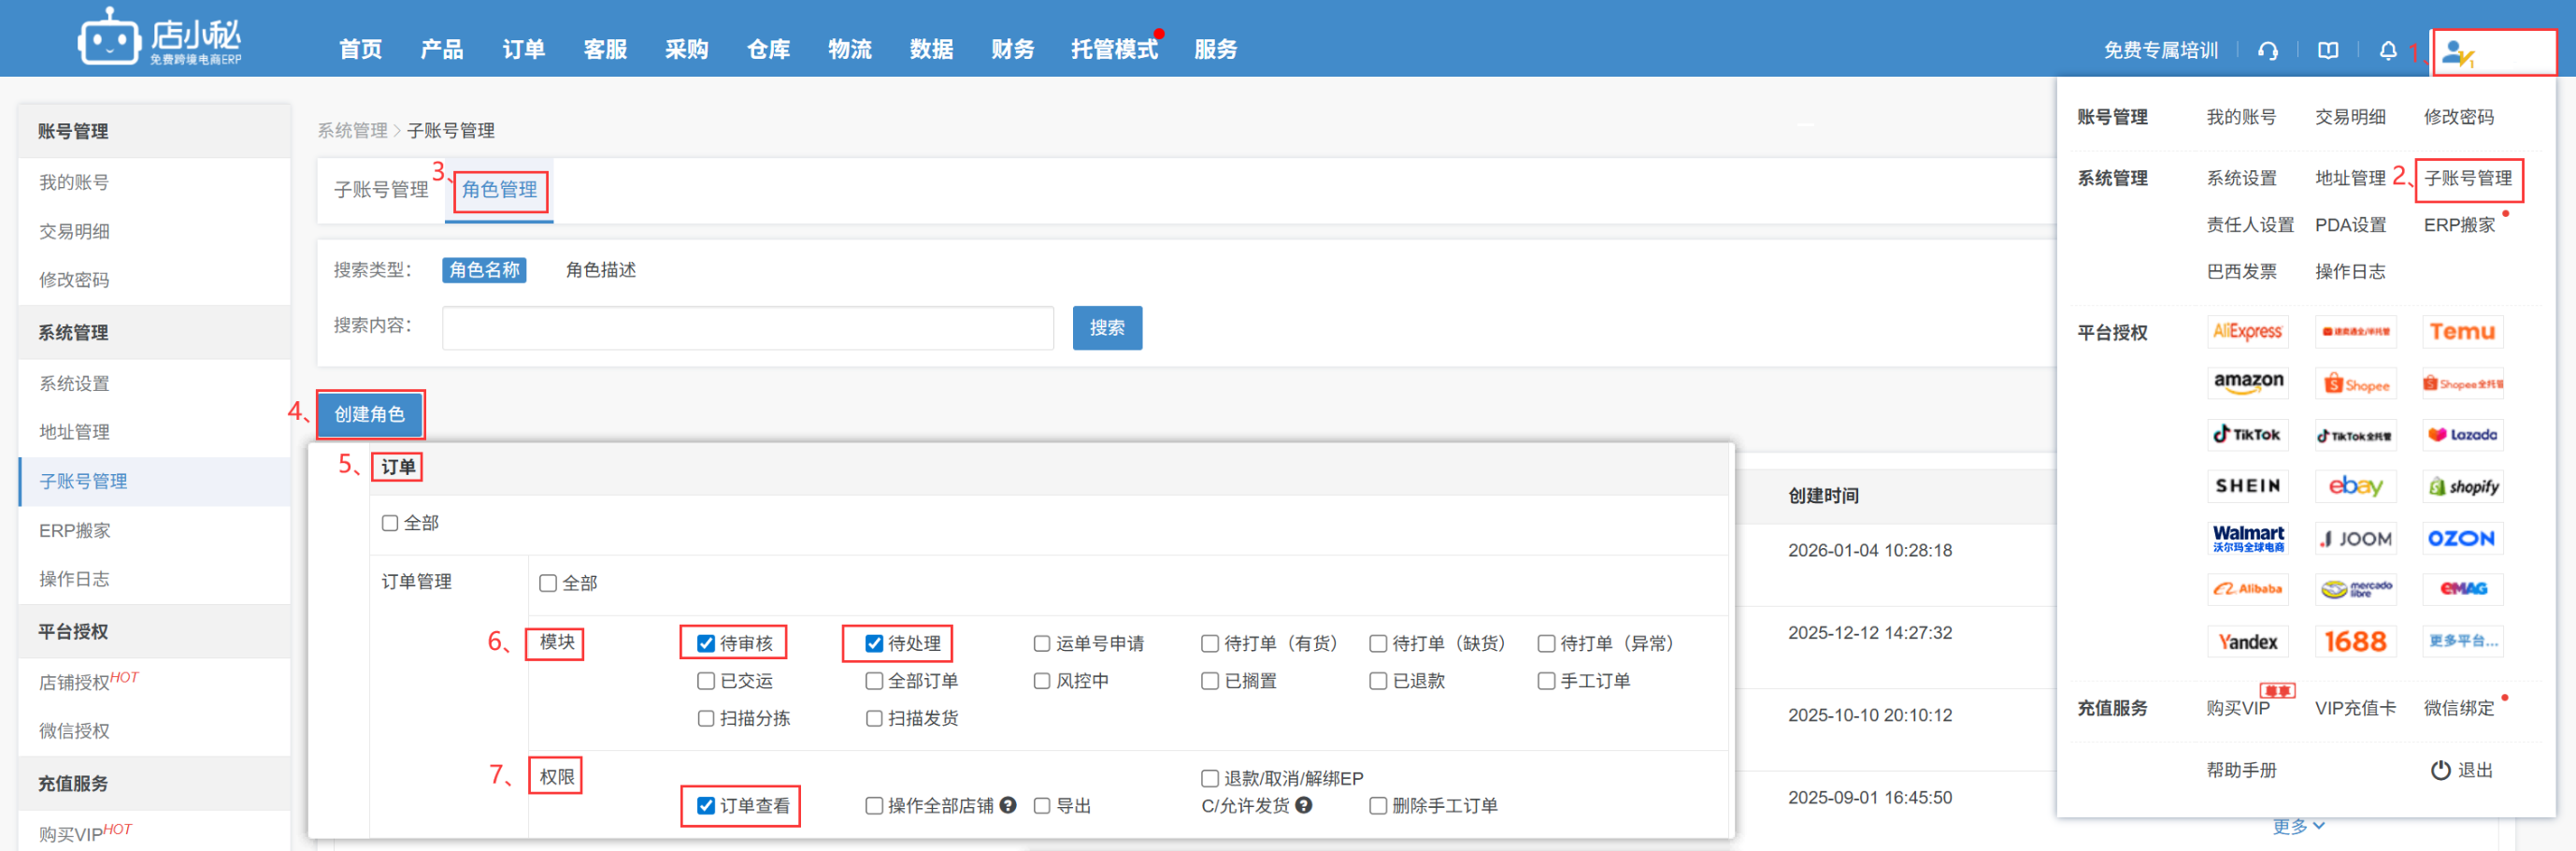Click the notification bell icon
2576x851 pixels.
click(x=2388, y=50)
